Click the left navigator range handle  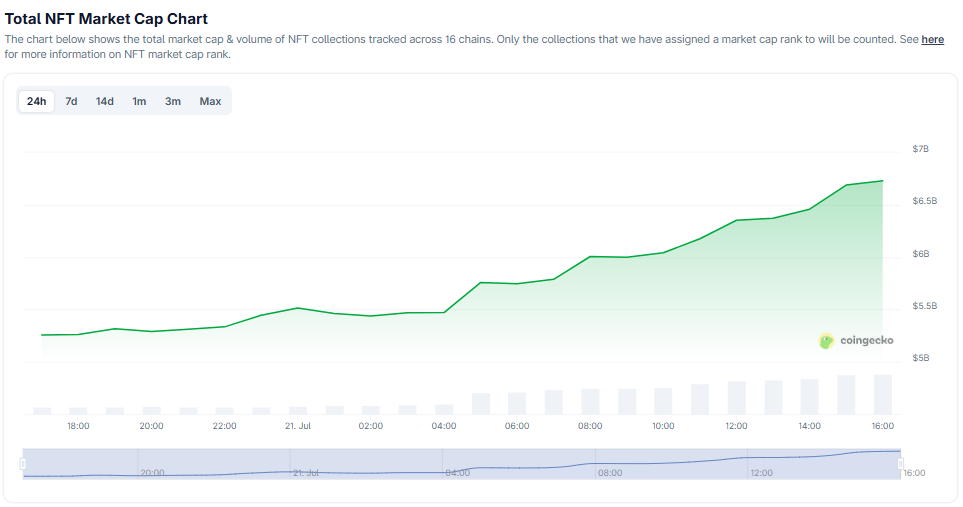pyautogui.click(x=23, y=463)
